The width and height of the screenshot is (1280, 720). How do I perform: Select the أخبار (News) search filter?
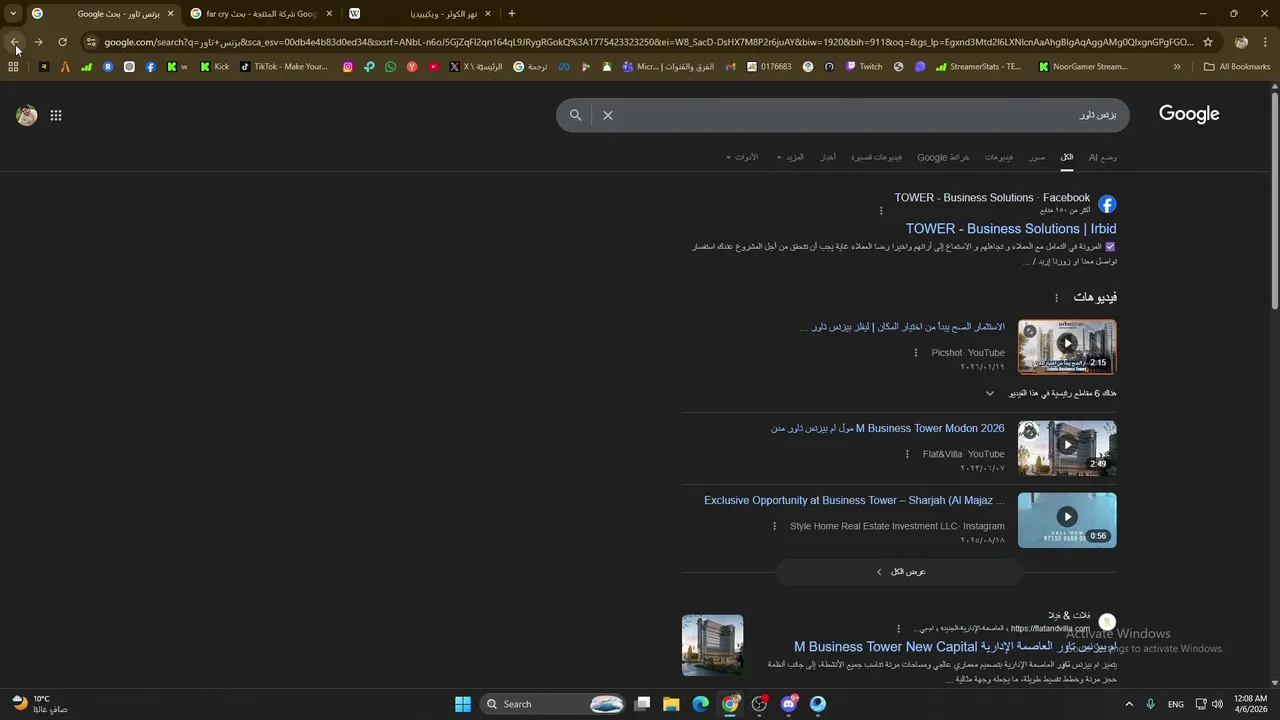pos(828,157)
